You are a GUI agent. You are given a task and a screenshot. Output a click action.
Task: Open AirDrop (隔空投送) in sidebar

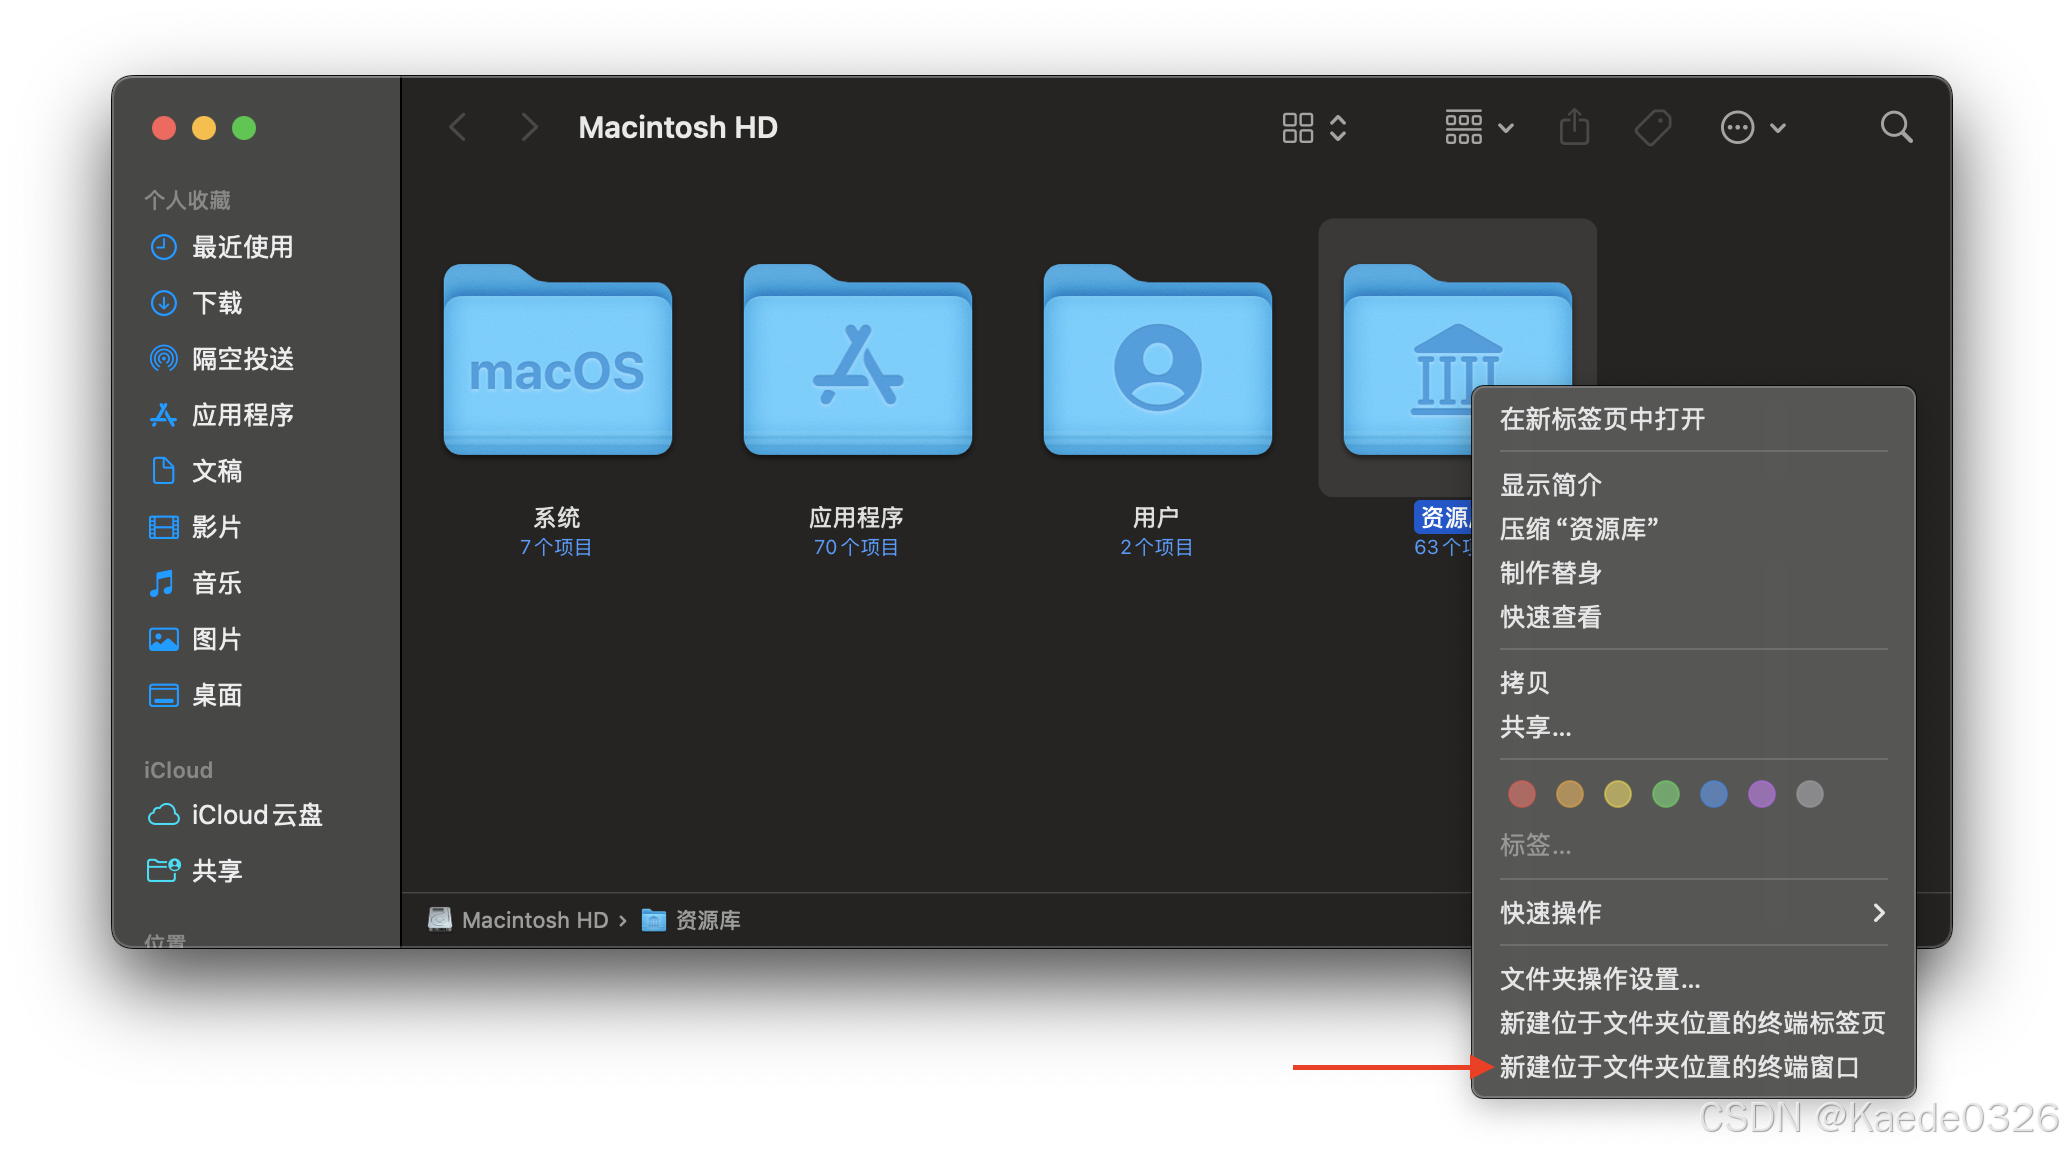click(242, 359)
